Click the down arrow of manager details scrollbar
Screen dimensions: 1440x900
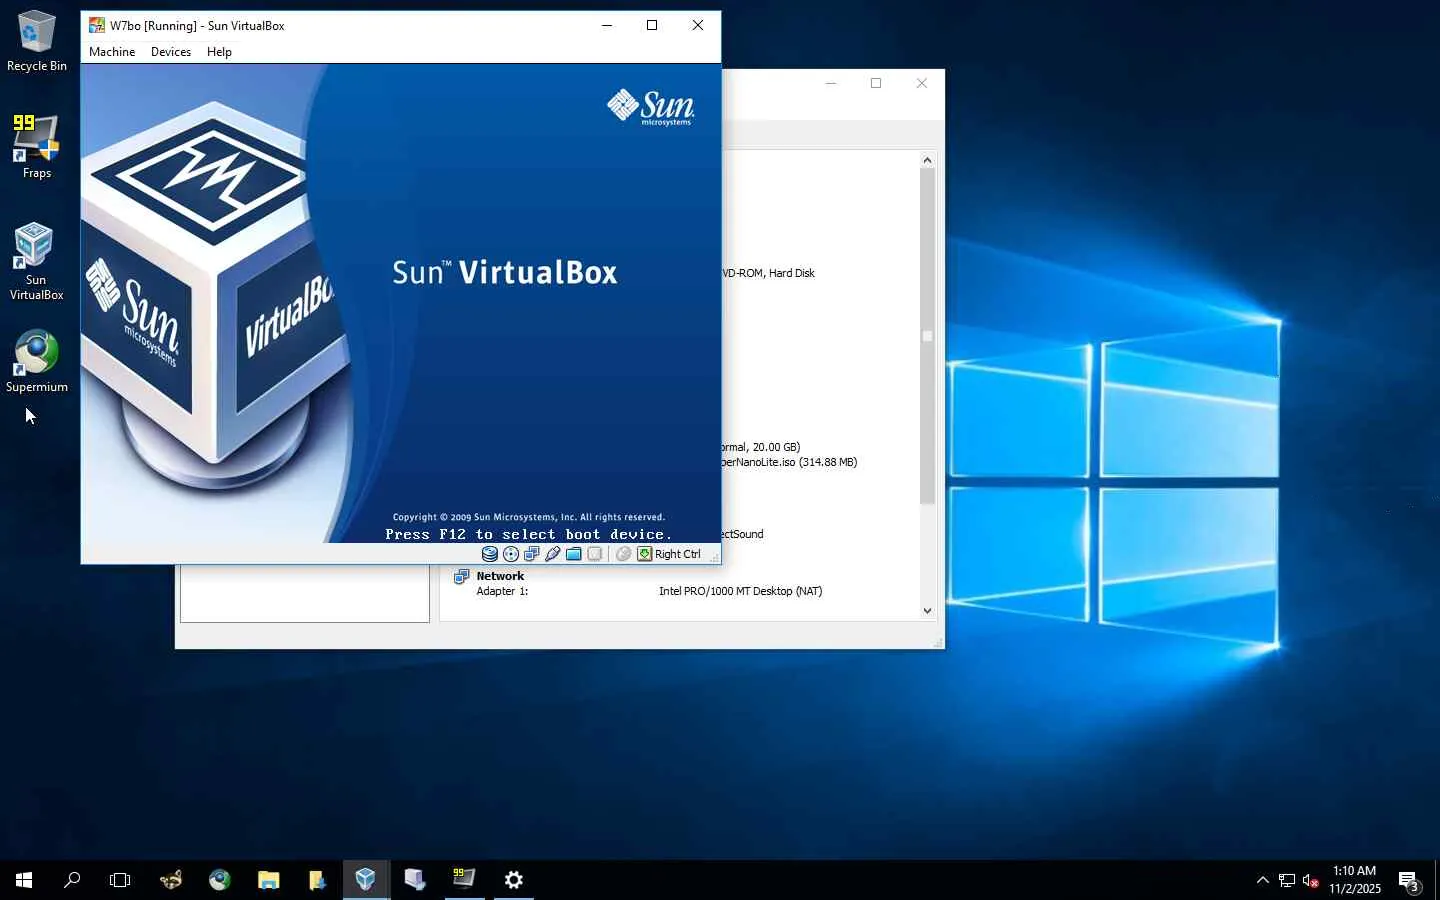pos(927,611)
